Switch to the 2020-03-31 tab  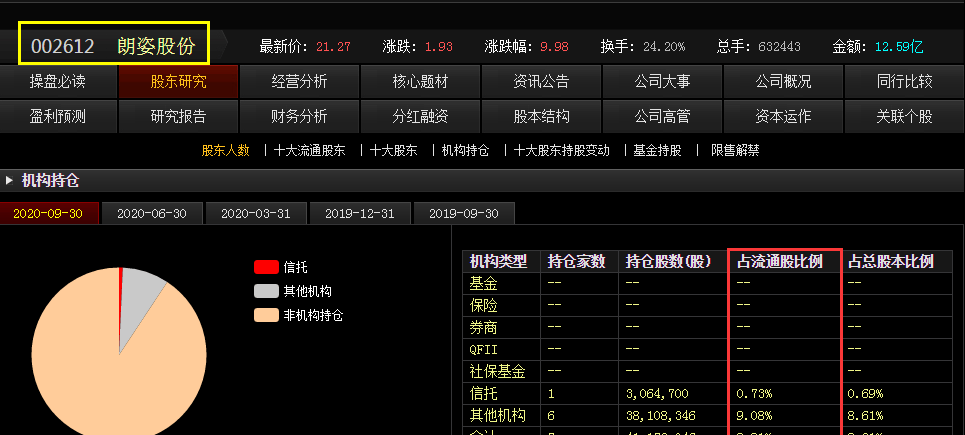point(255,214)
